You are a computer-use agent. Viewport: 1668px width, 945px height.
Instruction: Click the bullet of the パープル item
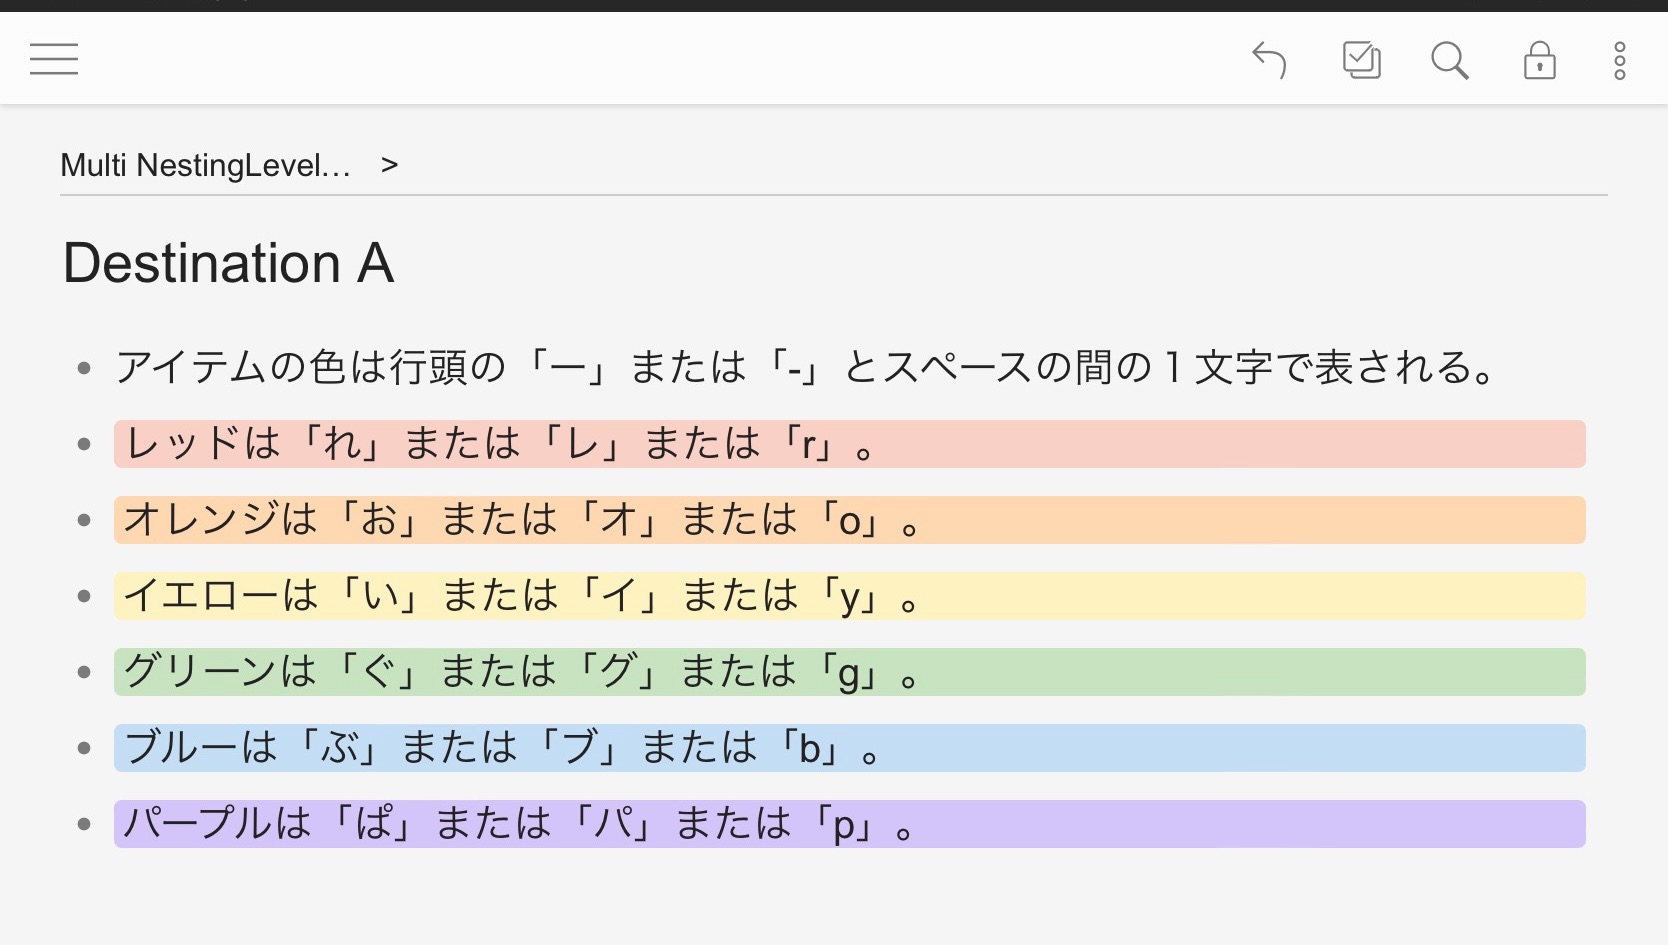pyautogui.click(x=84, y=824)
